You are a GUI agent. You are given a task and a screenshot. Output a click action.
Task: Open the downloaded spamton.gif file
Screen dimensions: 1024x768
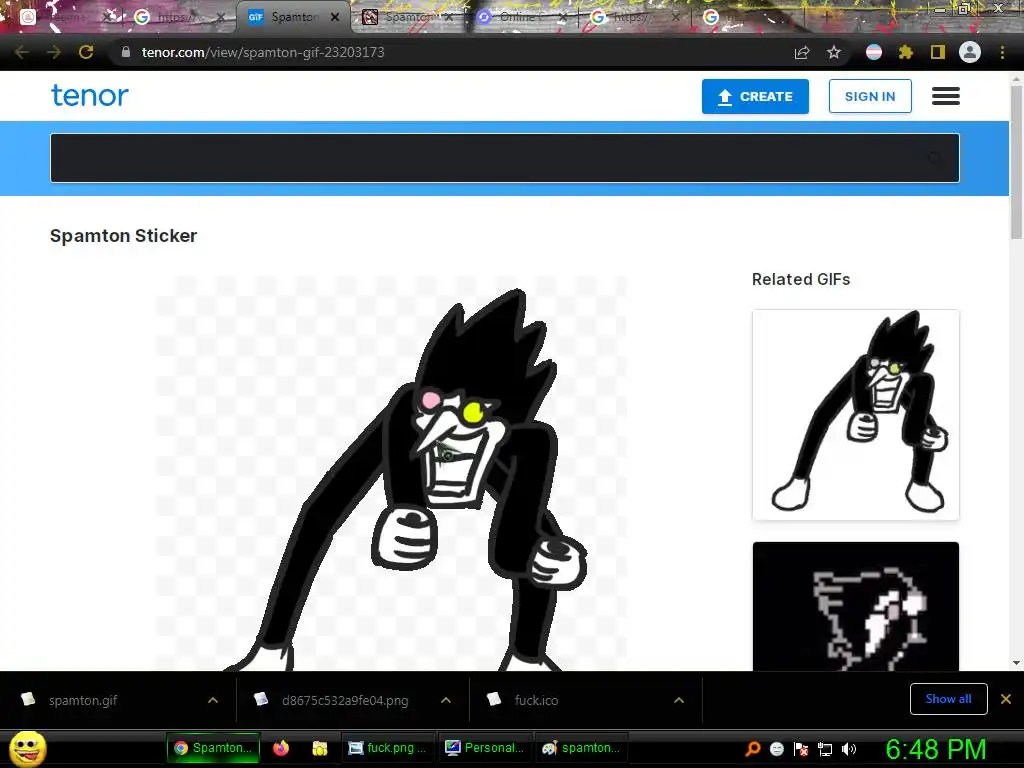pyautogui.click(x=83, y=700)
